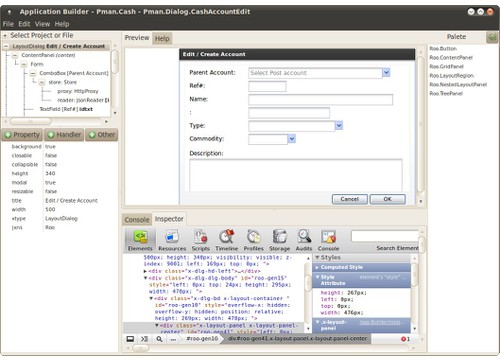The image size is (500, 360).
Task: Click Cancel in the account dialog
Action: [350, 199]
